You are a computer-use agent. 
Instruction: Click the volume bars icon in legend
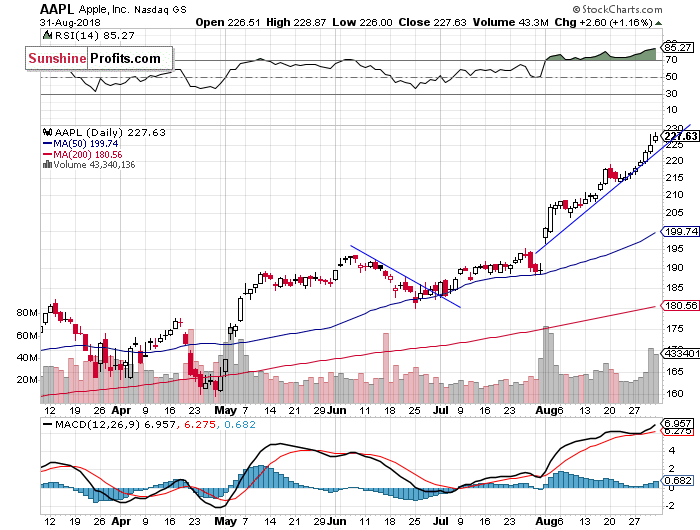[x=47, y=164]
